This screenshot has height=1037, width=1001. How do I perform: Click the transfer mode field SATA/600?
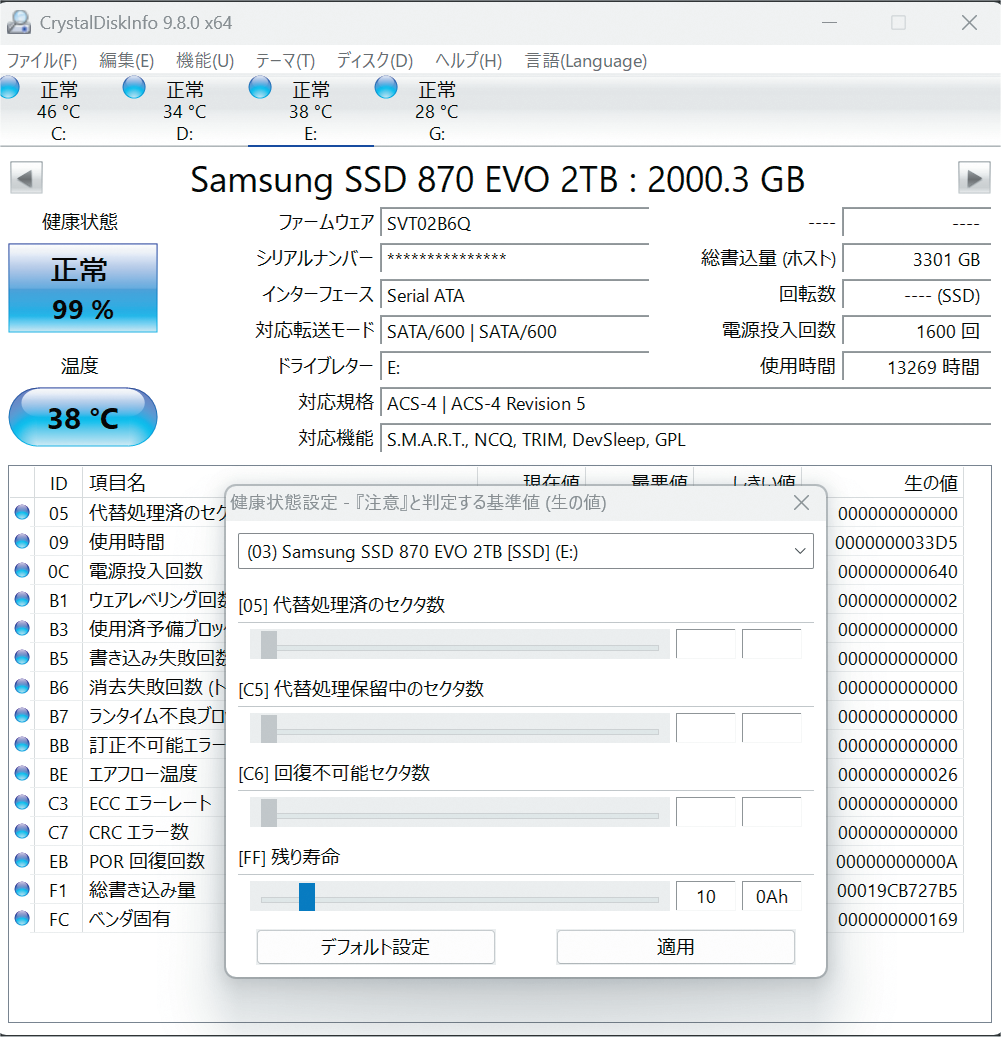514,331
